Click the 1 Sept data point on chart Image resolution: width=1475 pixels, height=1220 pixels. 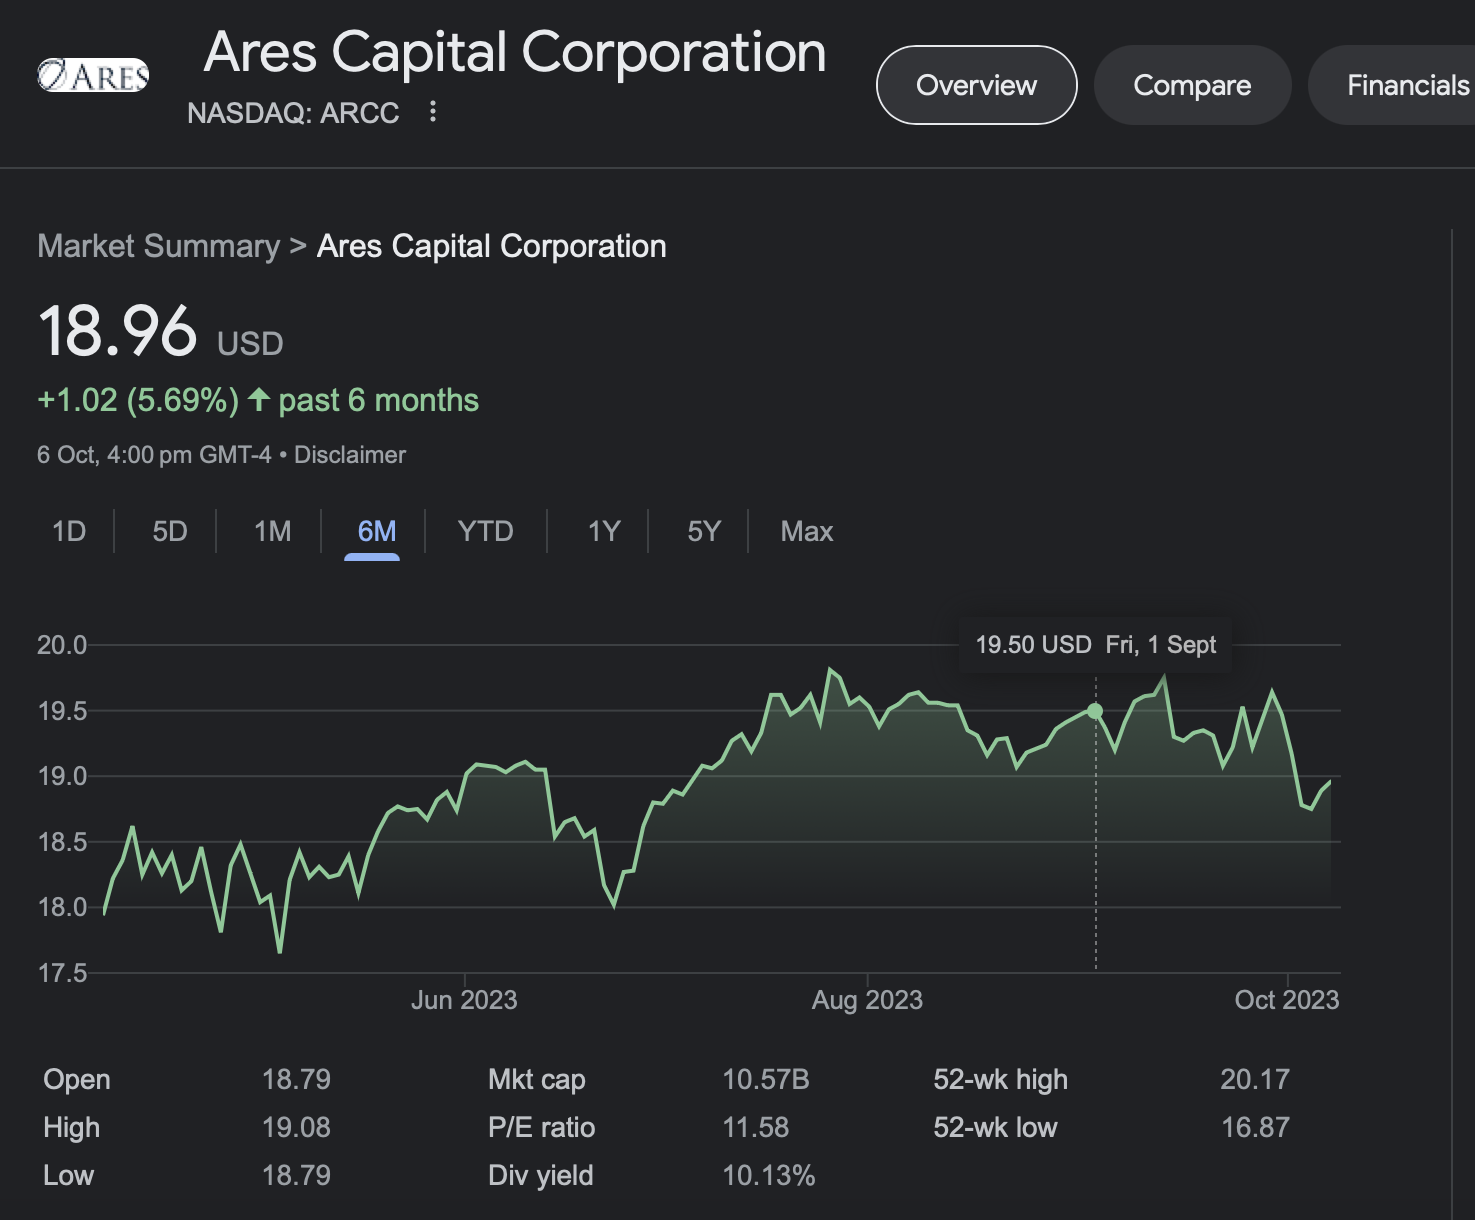tap(1095, 711)
